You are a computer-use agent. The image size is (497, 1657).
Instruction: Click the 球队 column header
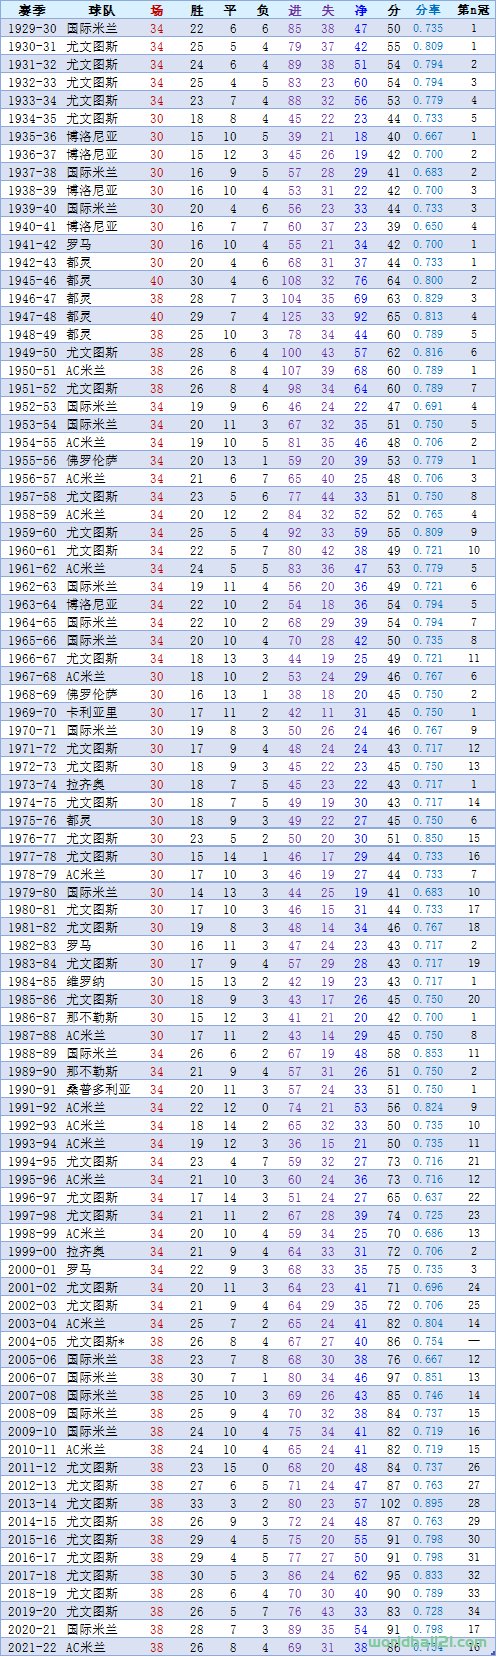coord(101,10)
